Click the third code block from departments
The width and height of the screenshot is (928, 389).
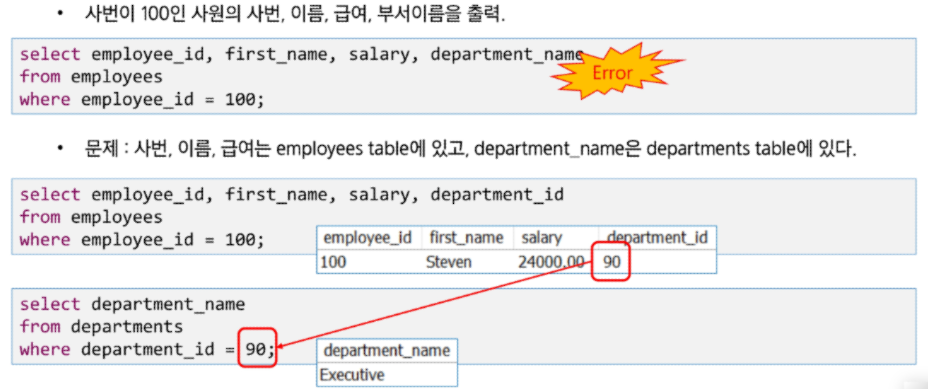pos(463,326)
